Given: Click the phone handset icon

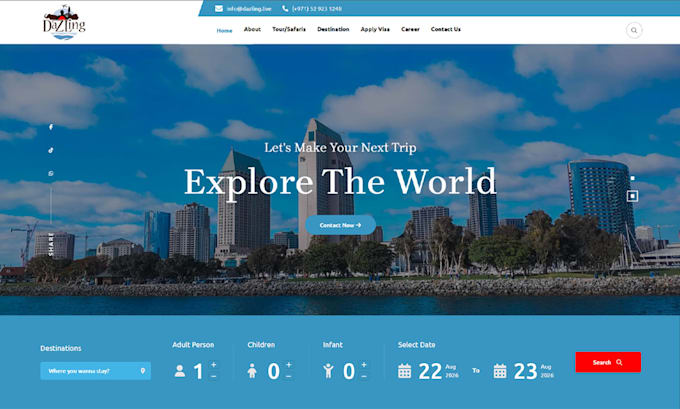Looking at the screenshot, I should click(x=285, y=8).
